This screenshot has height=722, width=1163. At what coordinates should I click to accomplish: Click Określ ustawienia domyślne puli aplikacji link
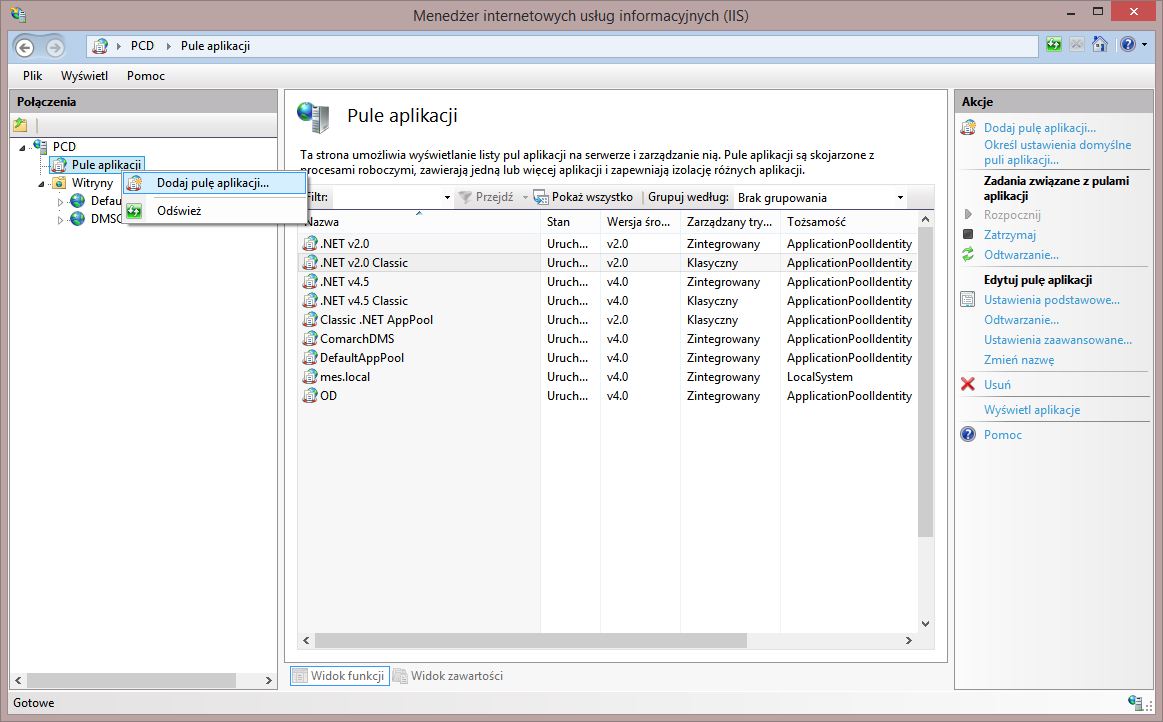point(1058,152)
